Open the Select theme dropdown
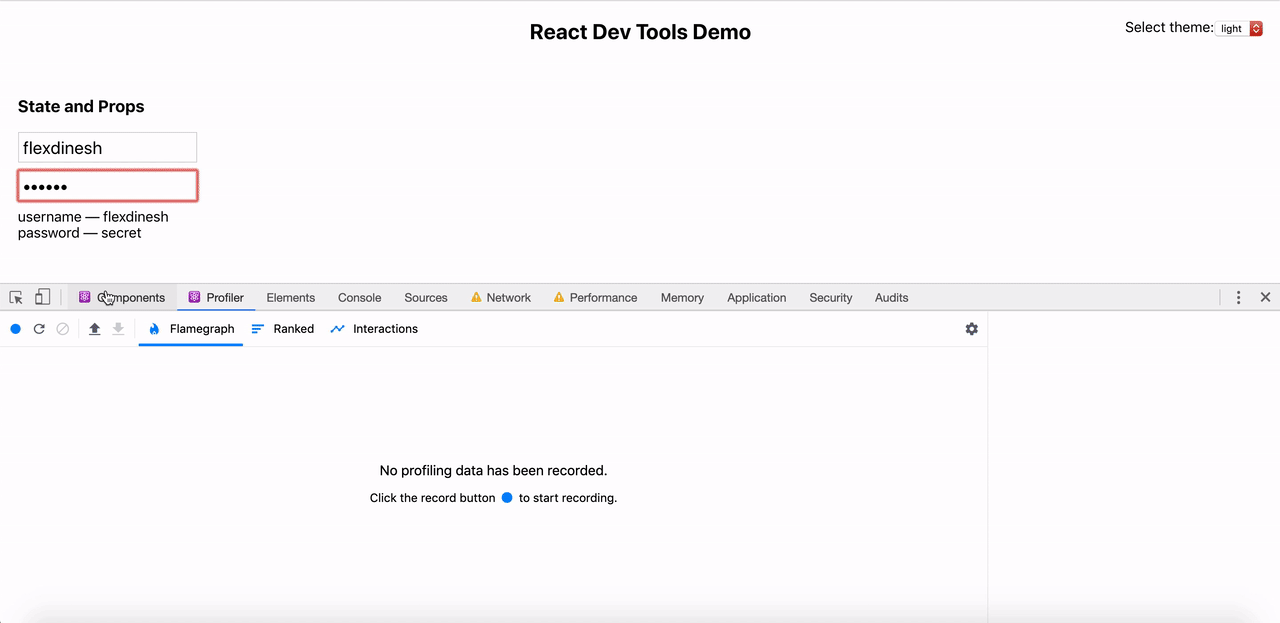1280x623 pixels. pyautogui.click(x=1240, y=29)
